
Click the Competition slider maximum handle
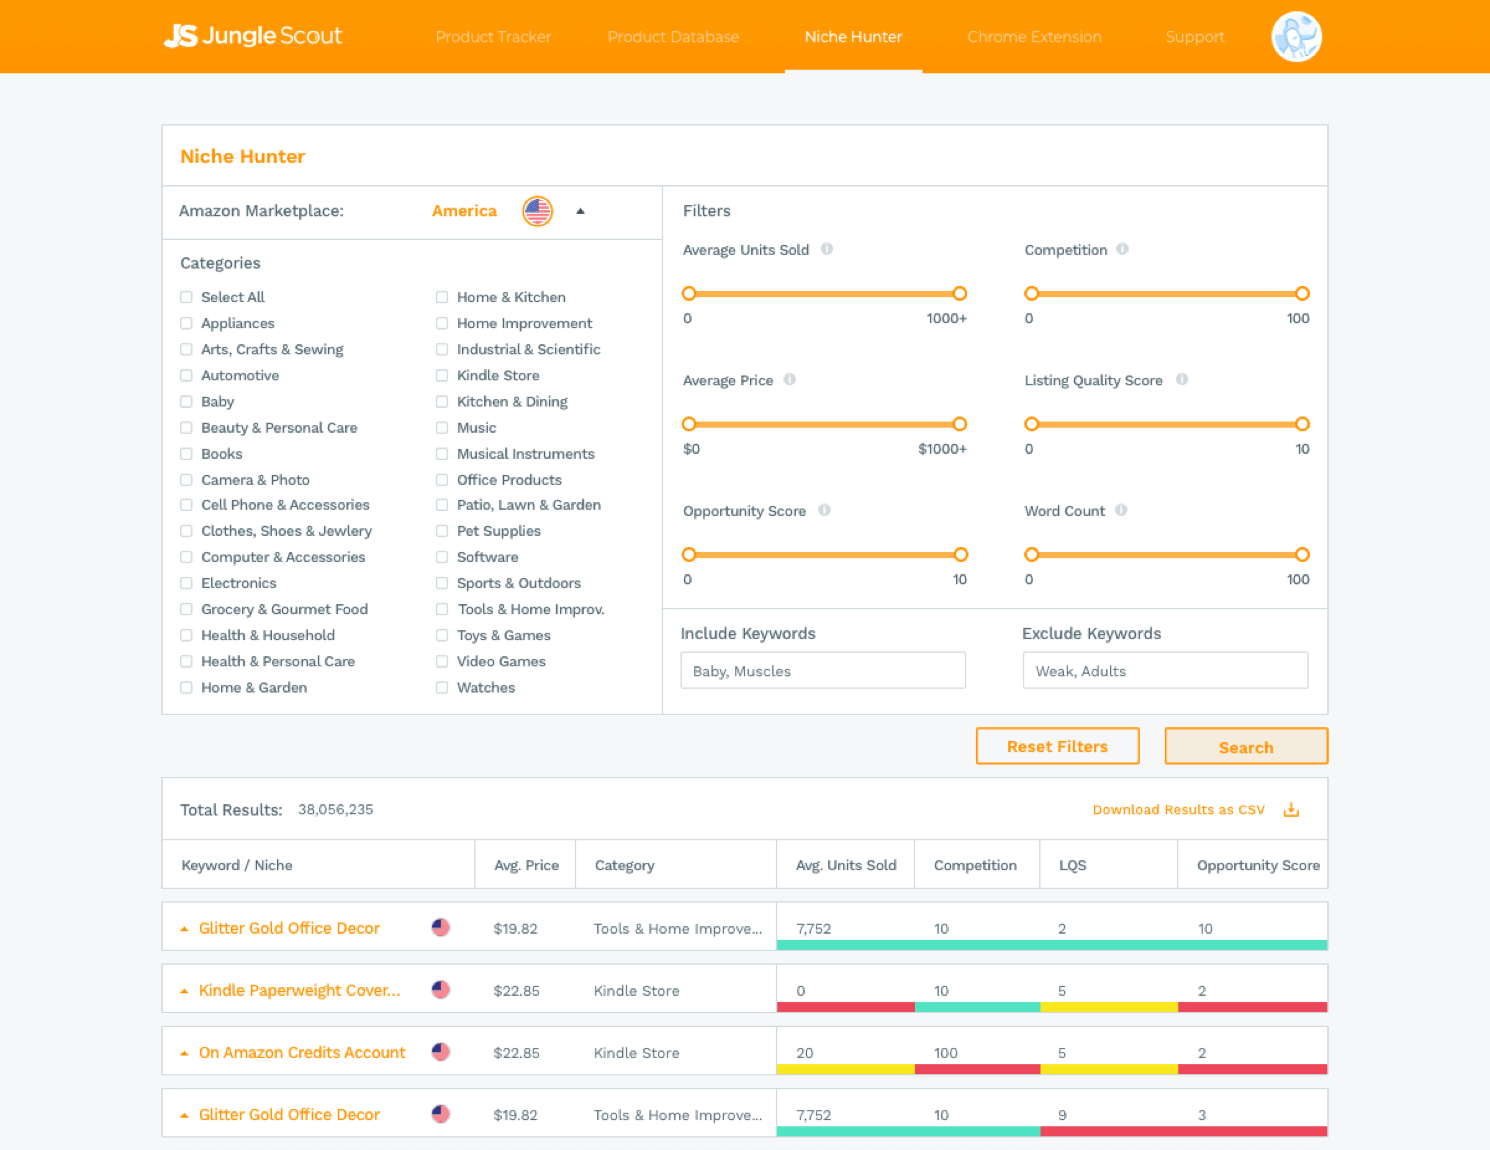tap(1302, 293)
